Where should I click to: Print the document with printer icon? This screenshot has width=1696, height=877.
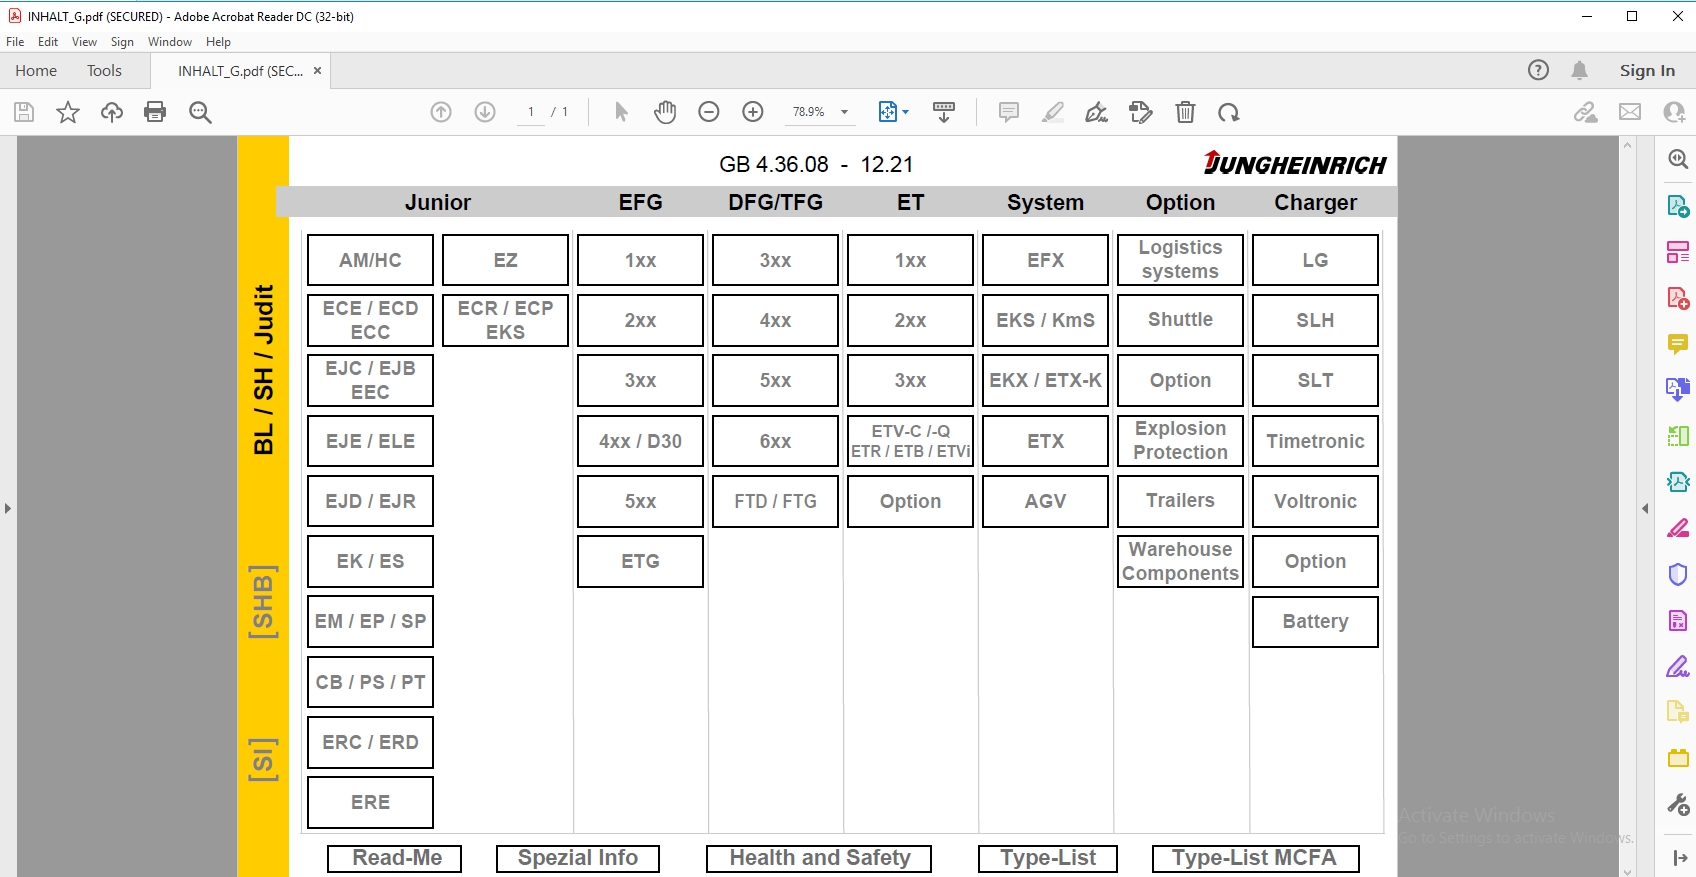[155, 112]
